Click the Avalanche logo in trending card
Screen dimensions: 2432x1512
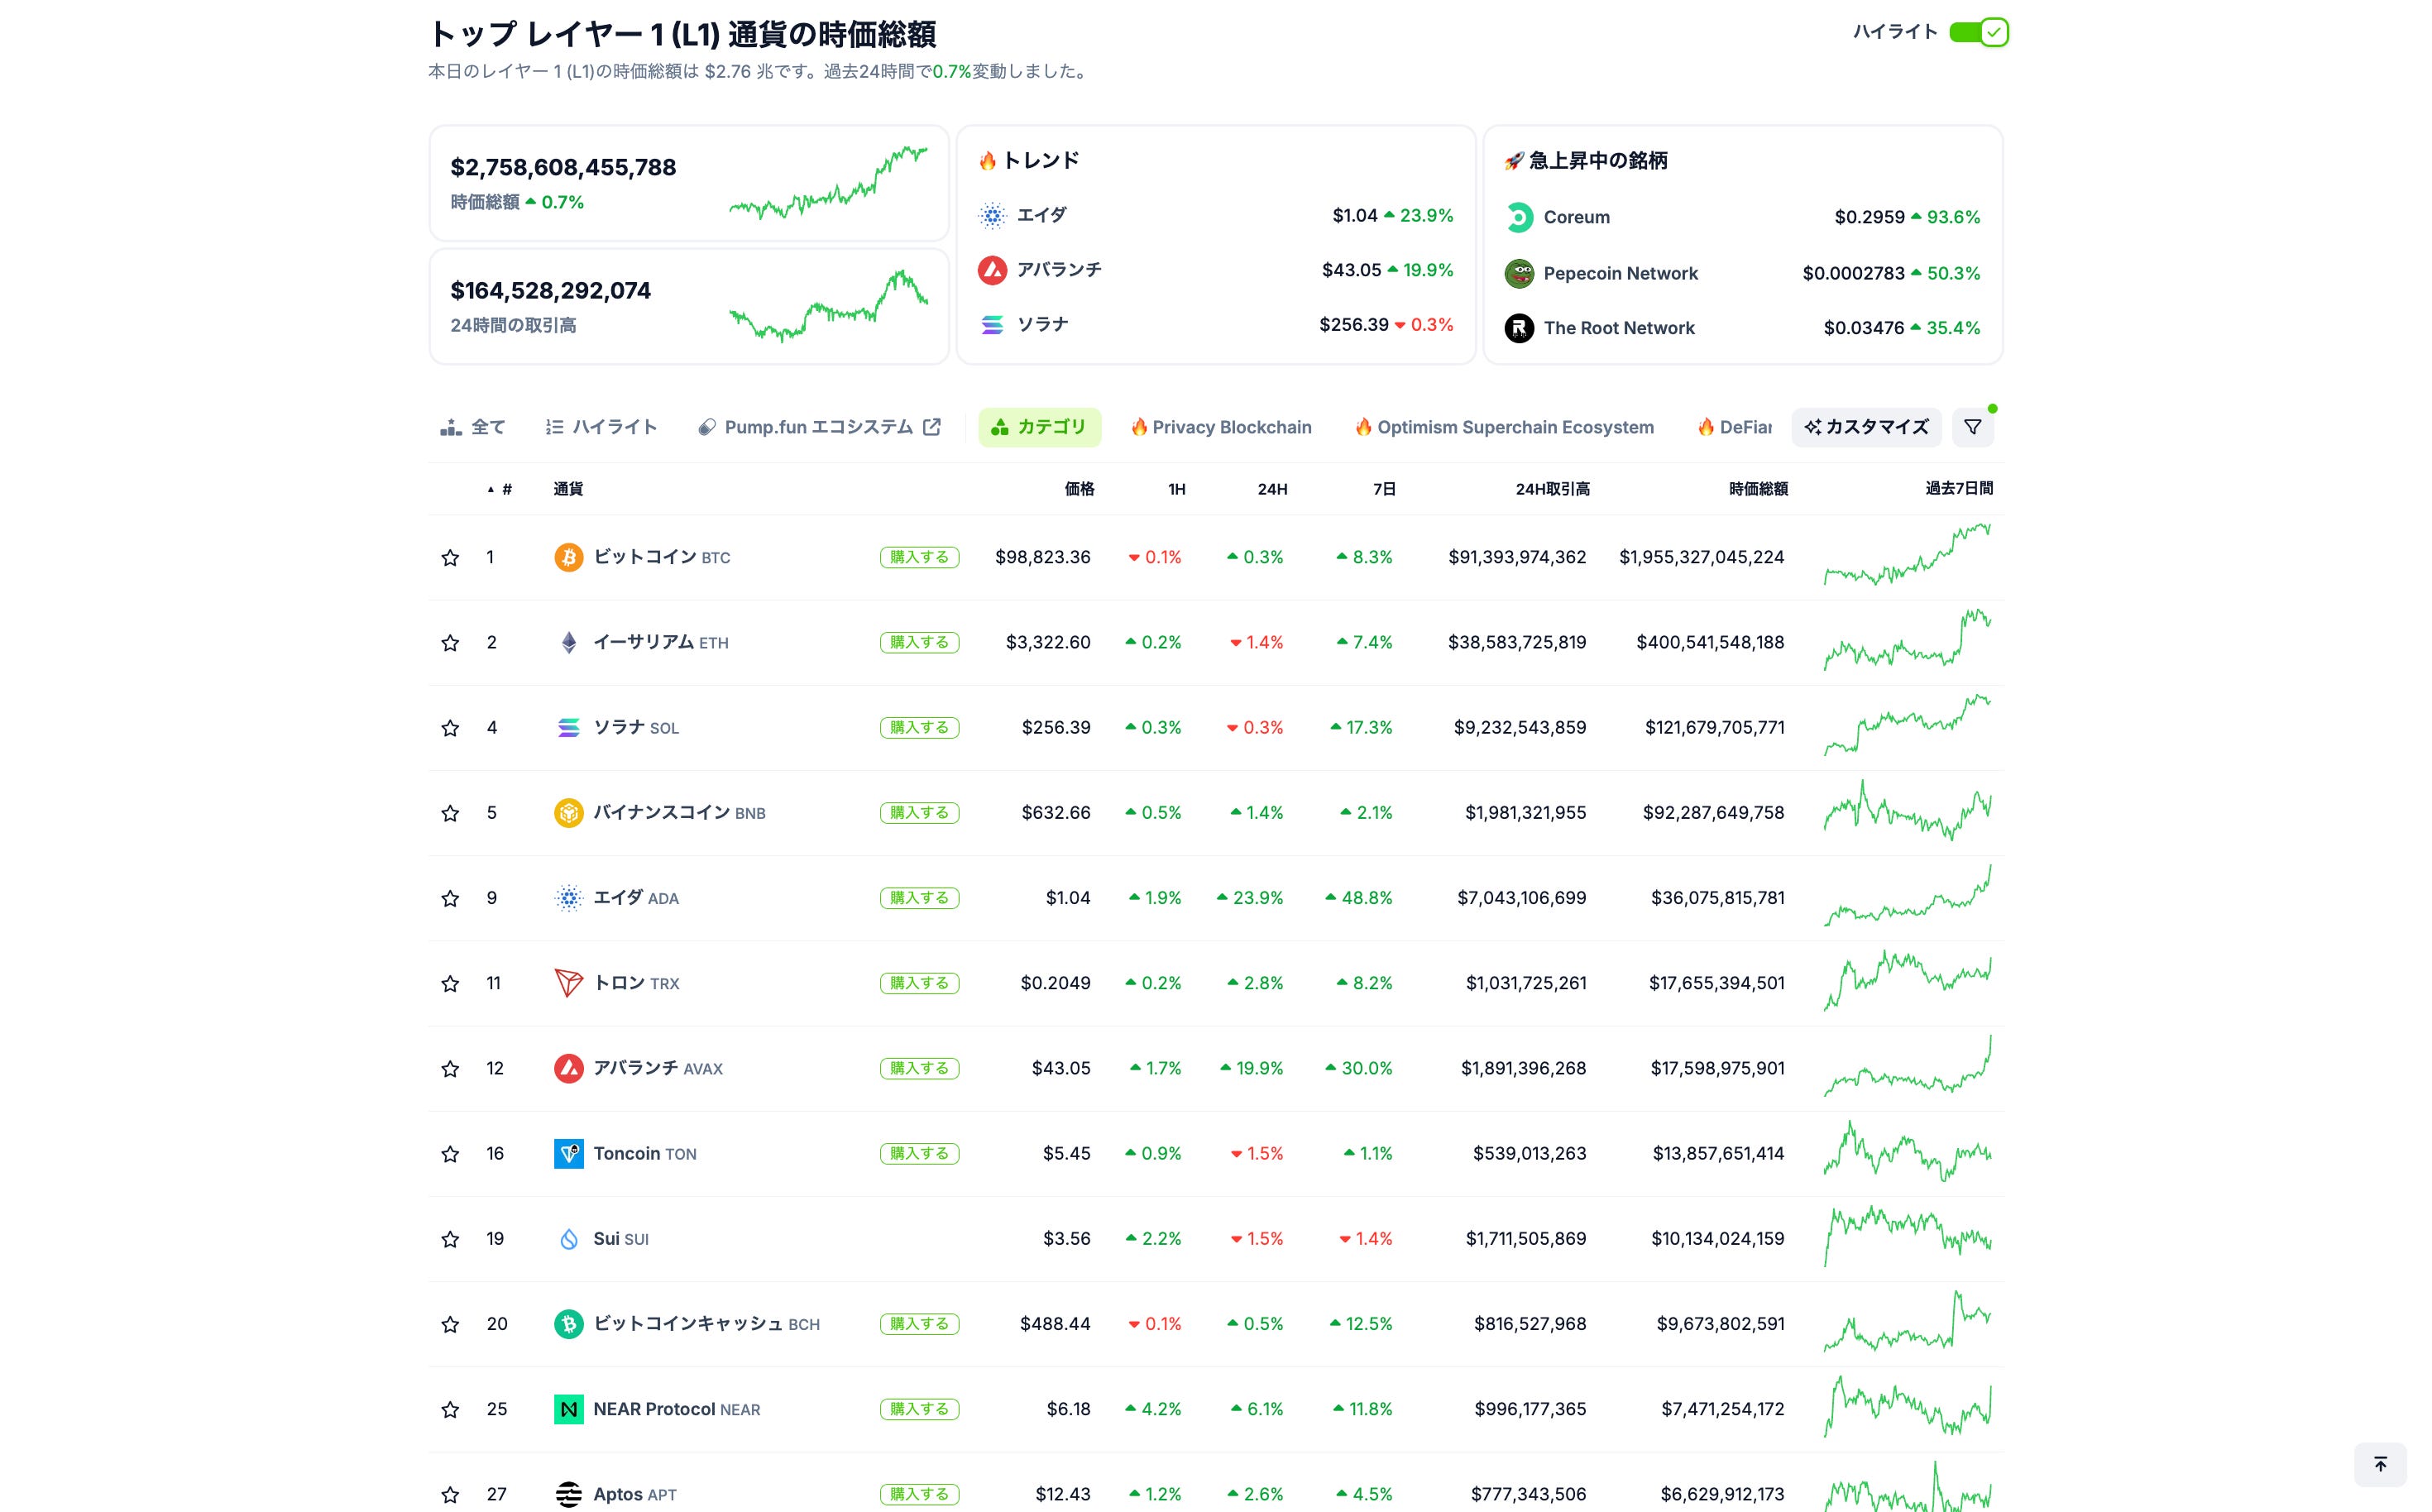(x=992, y=270)
